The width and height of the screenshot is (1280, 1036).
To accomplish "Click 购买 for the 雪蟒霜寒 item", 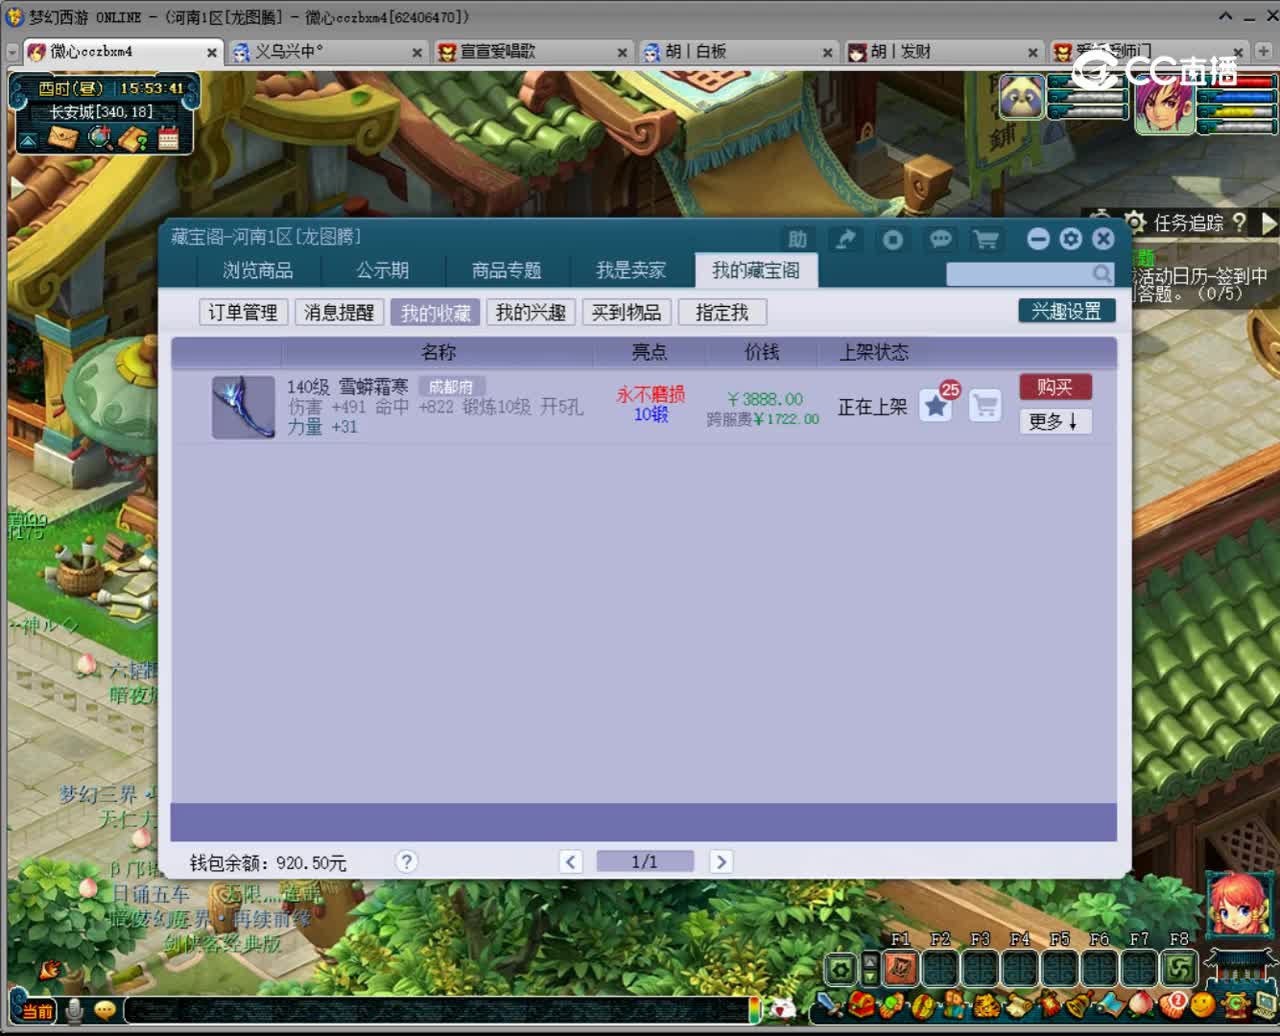I will tap(1055, 387).
